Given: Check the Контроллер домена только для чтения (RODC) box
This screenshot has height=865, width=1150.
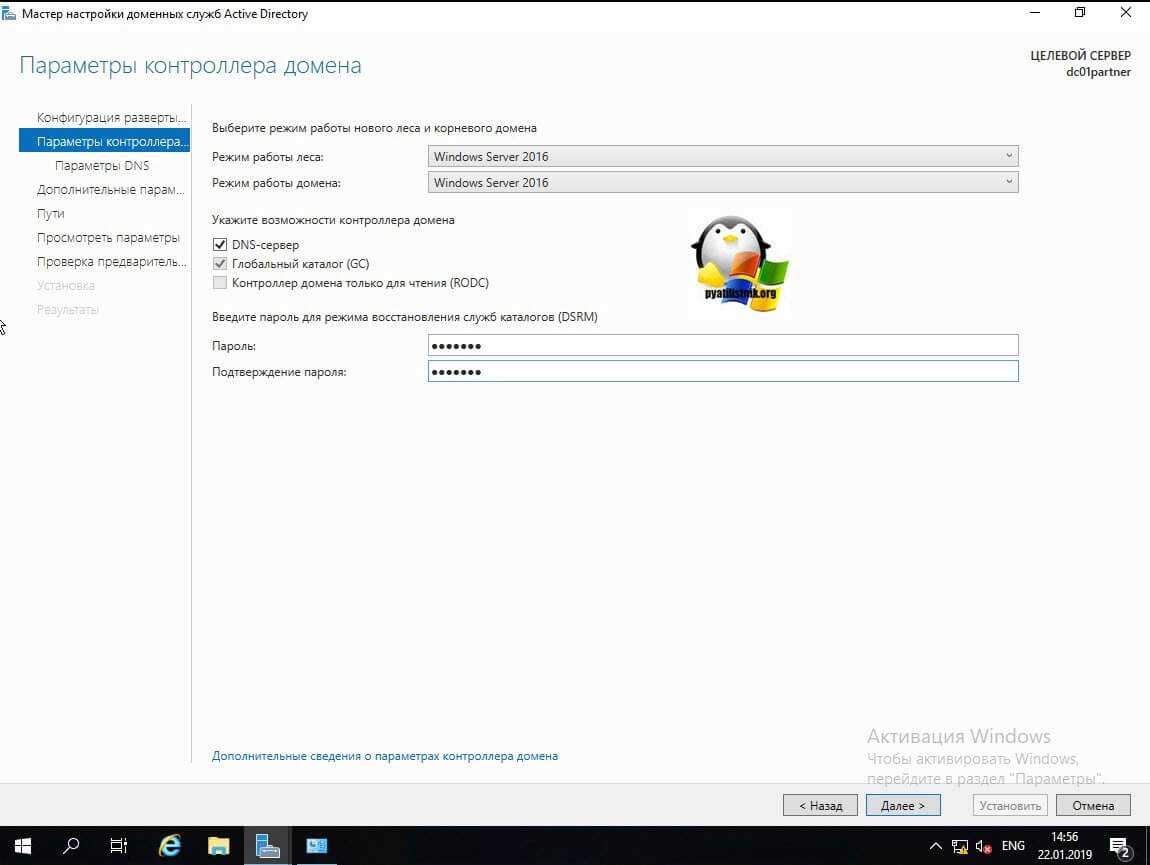Looking at the screenshot, I should (x=220, y=283).
